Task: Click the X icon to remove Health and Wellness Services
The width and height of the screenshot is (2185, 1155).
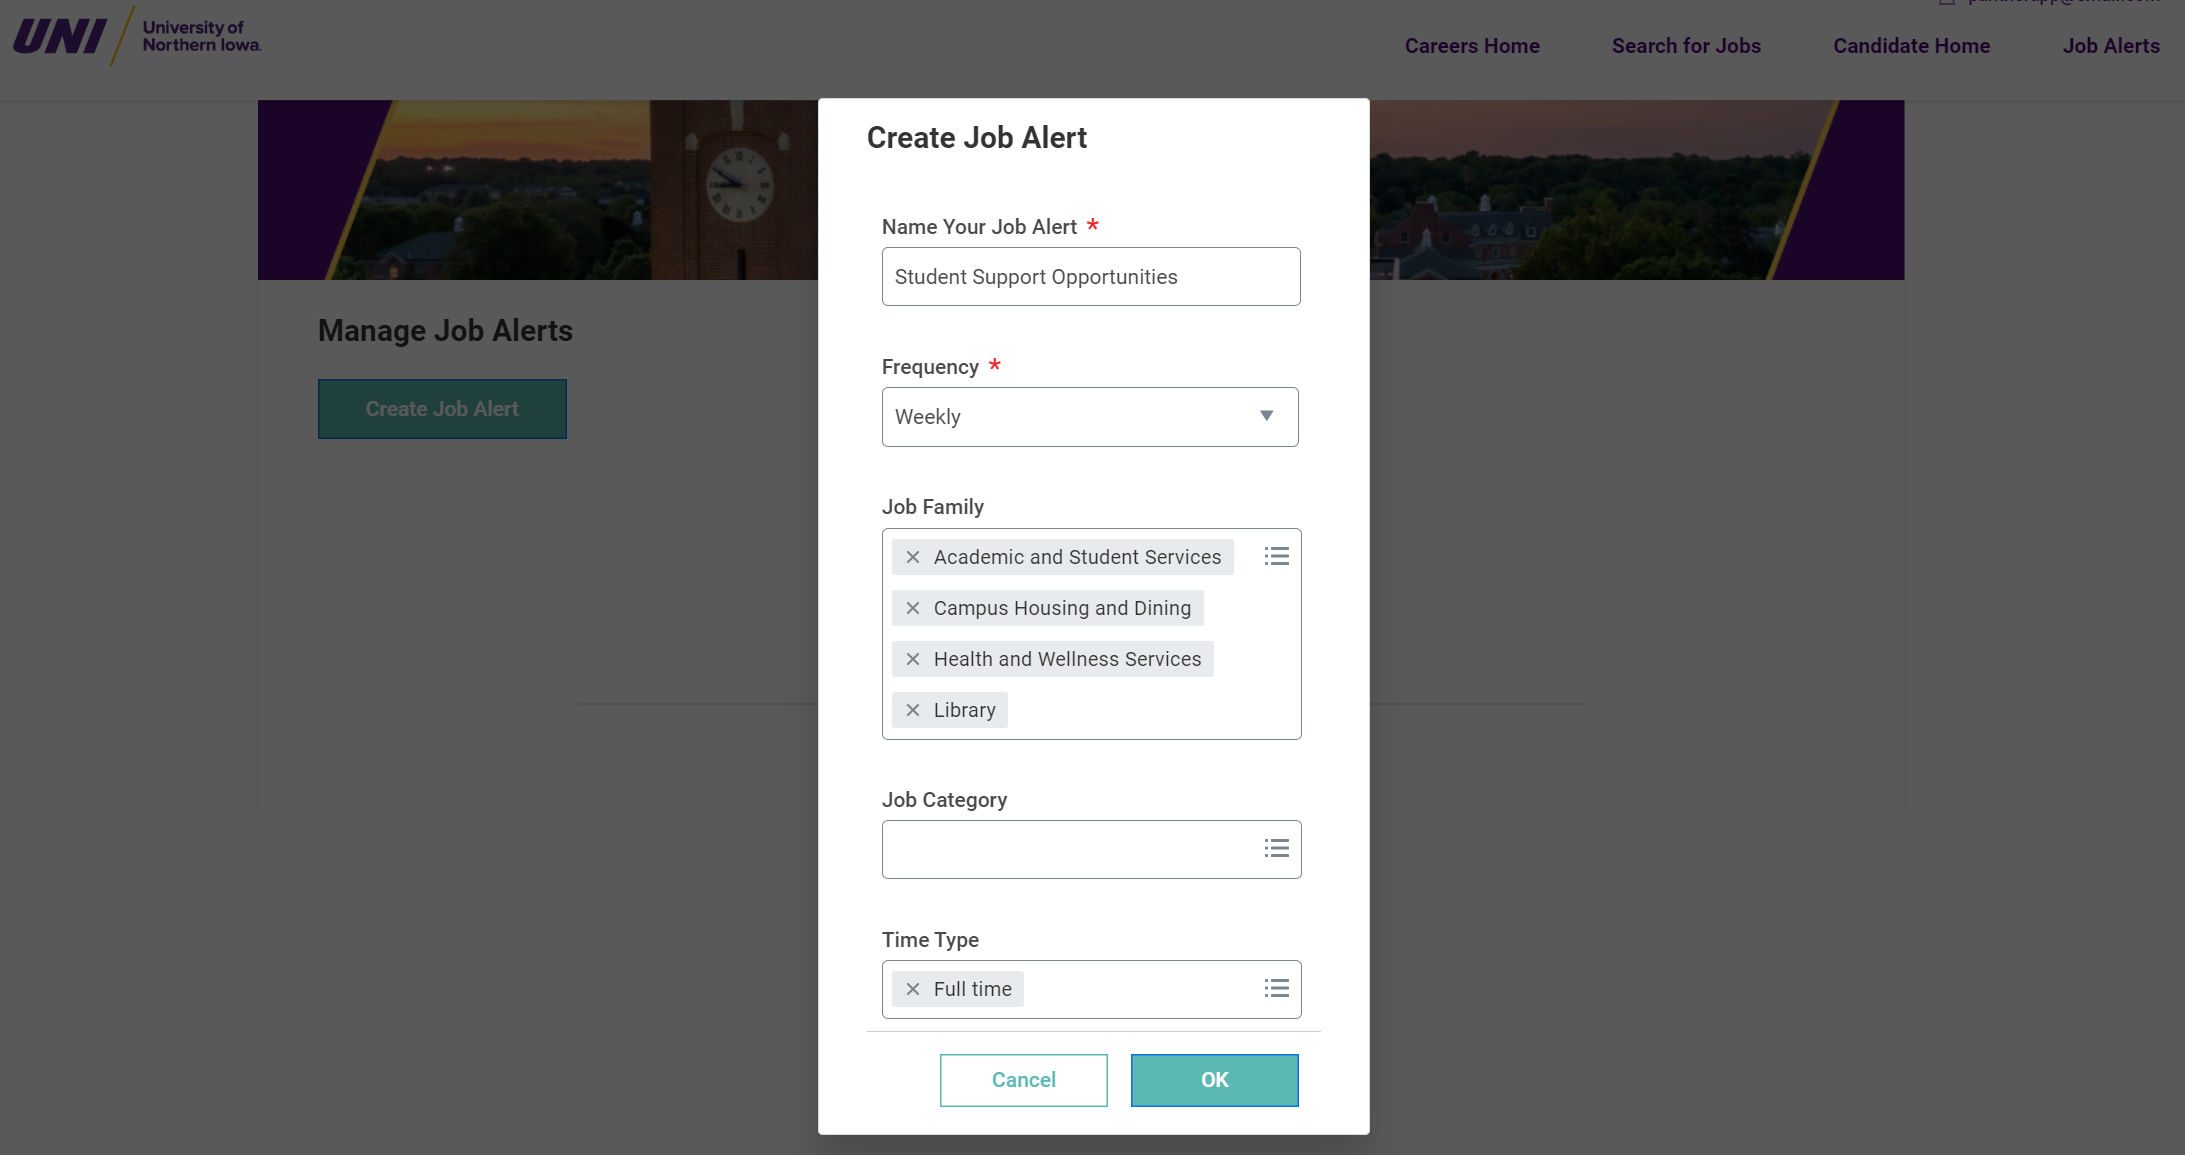Action: click(910, 659)
